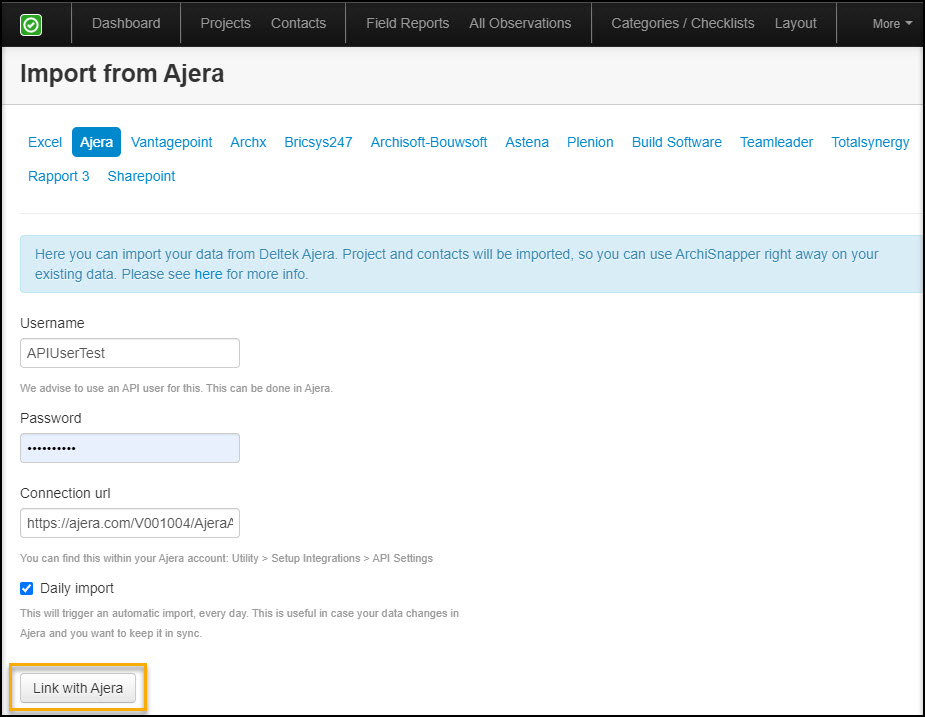925x717 pixels.
Task: Click the Username field with APIUserTest
Action: (x=130, y=353)
